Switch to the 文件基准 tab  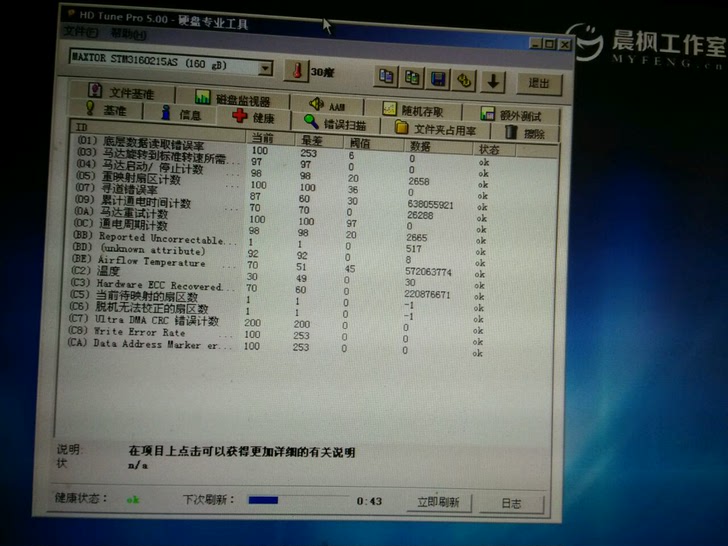tap(123, 91)
